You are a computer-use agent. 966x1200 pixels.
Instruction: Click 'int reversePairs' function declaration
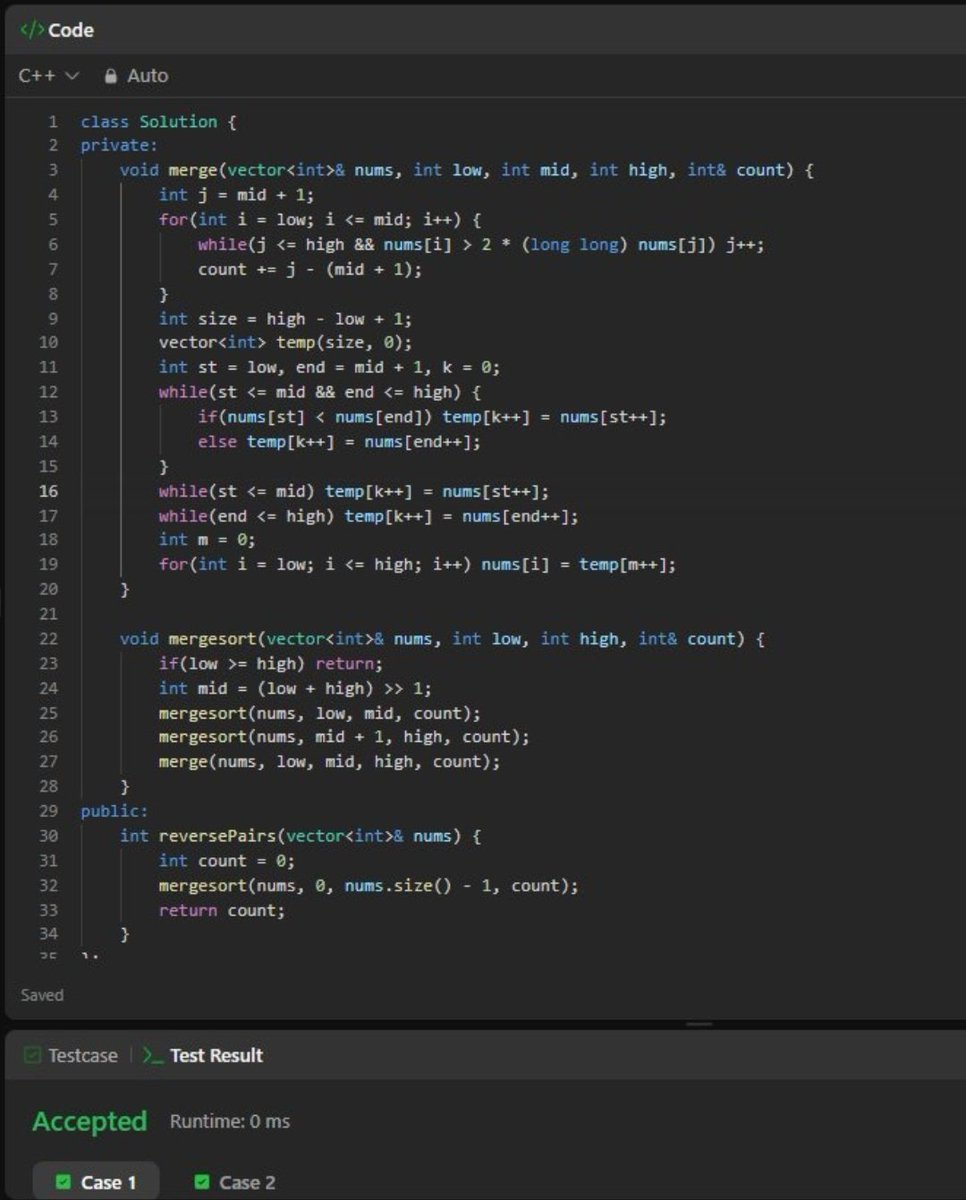[x=300, y=836]
